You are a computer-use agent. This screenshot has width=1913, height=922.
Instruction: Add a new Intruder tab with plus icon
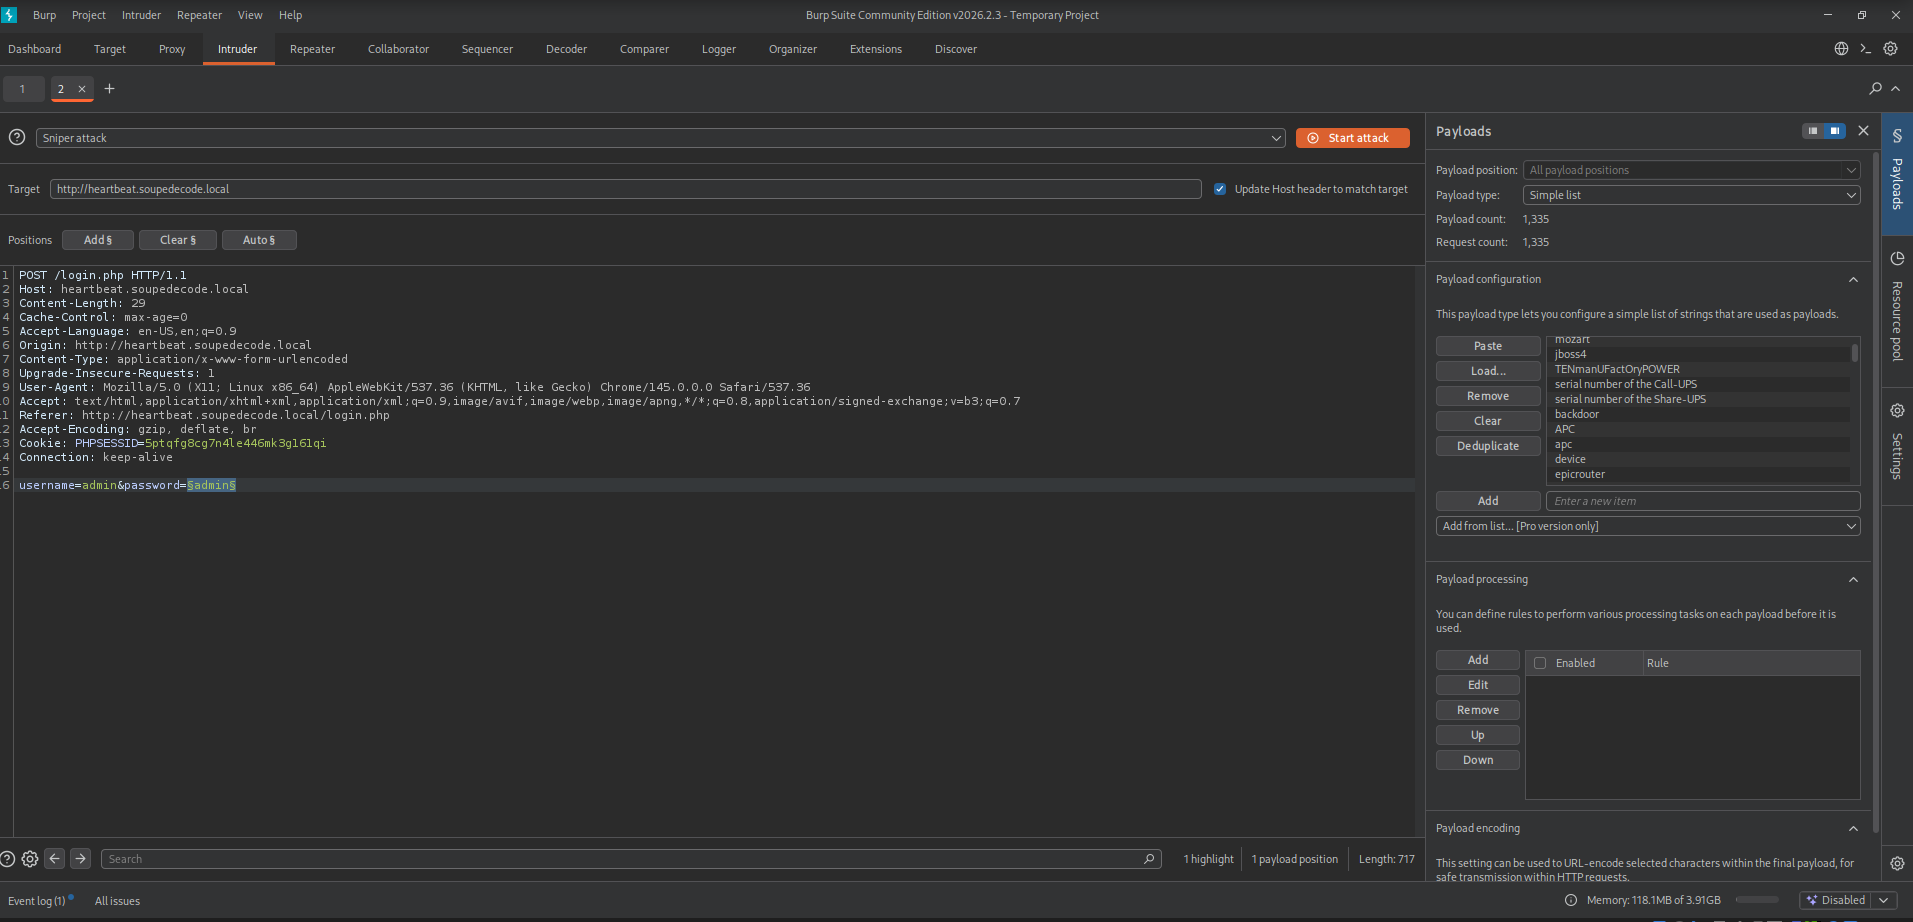click(110, 89)
